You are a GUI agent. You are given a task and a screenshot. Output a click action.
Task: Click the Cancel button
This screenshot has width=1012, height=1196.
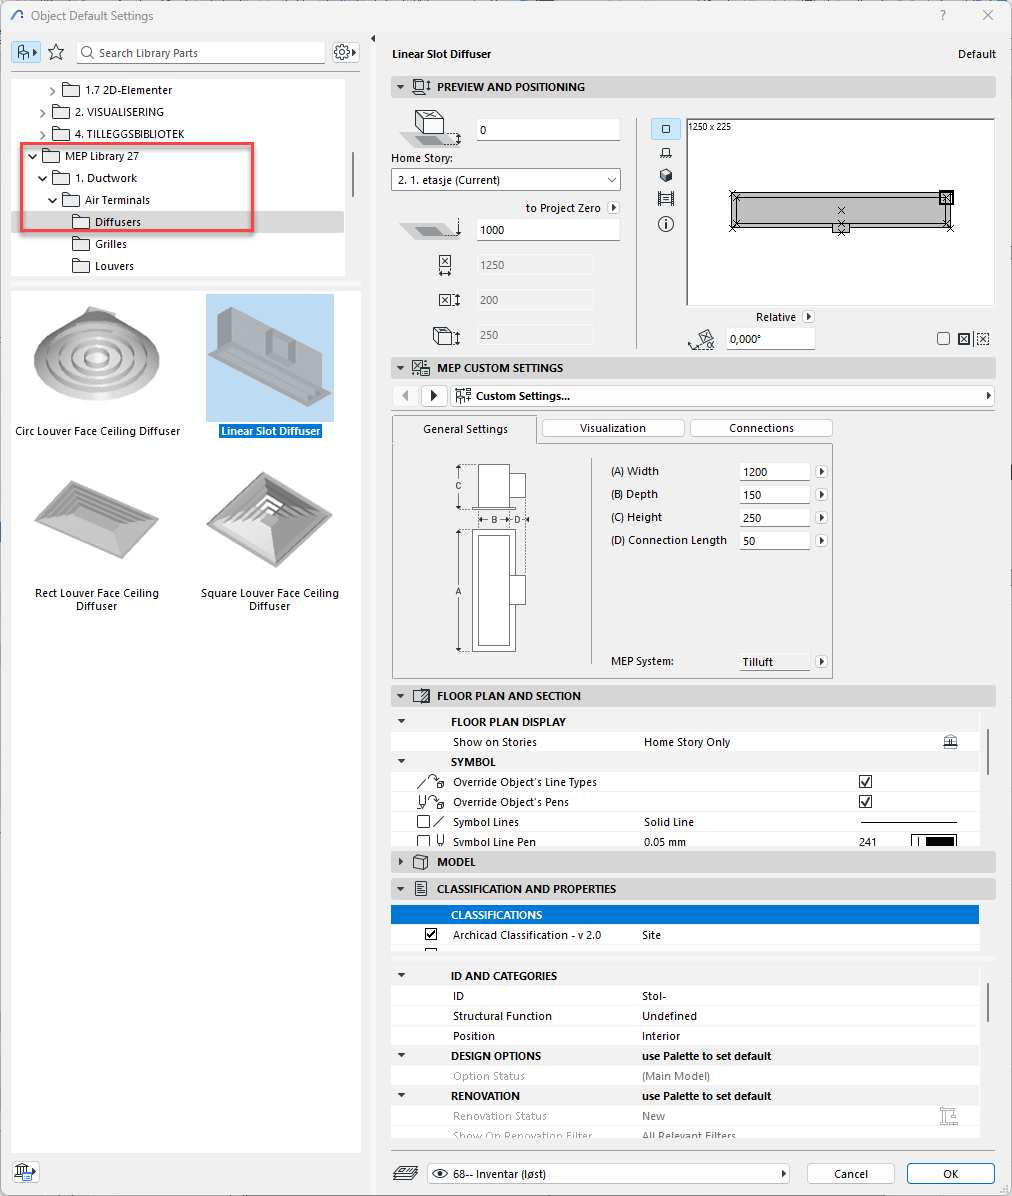coord(851,1174)
